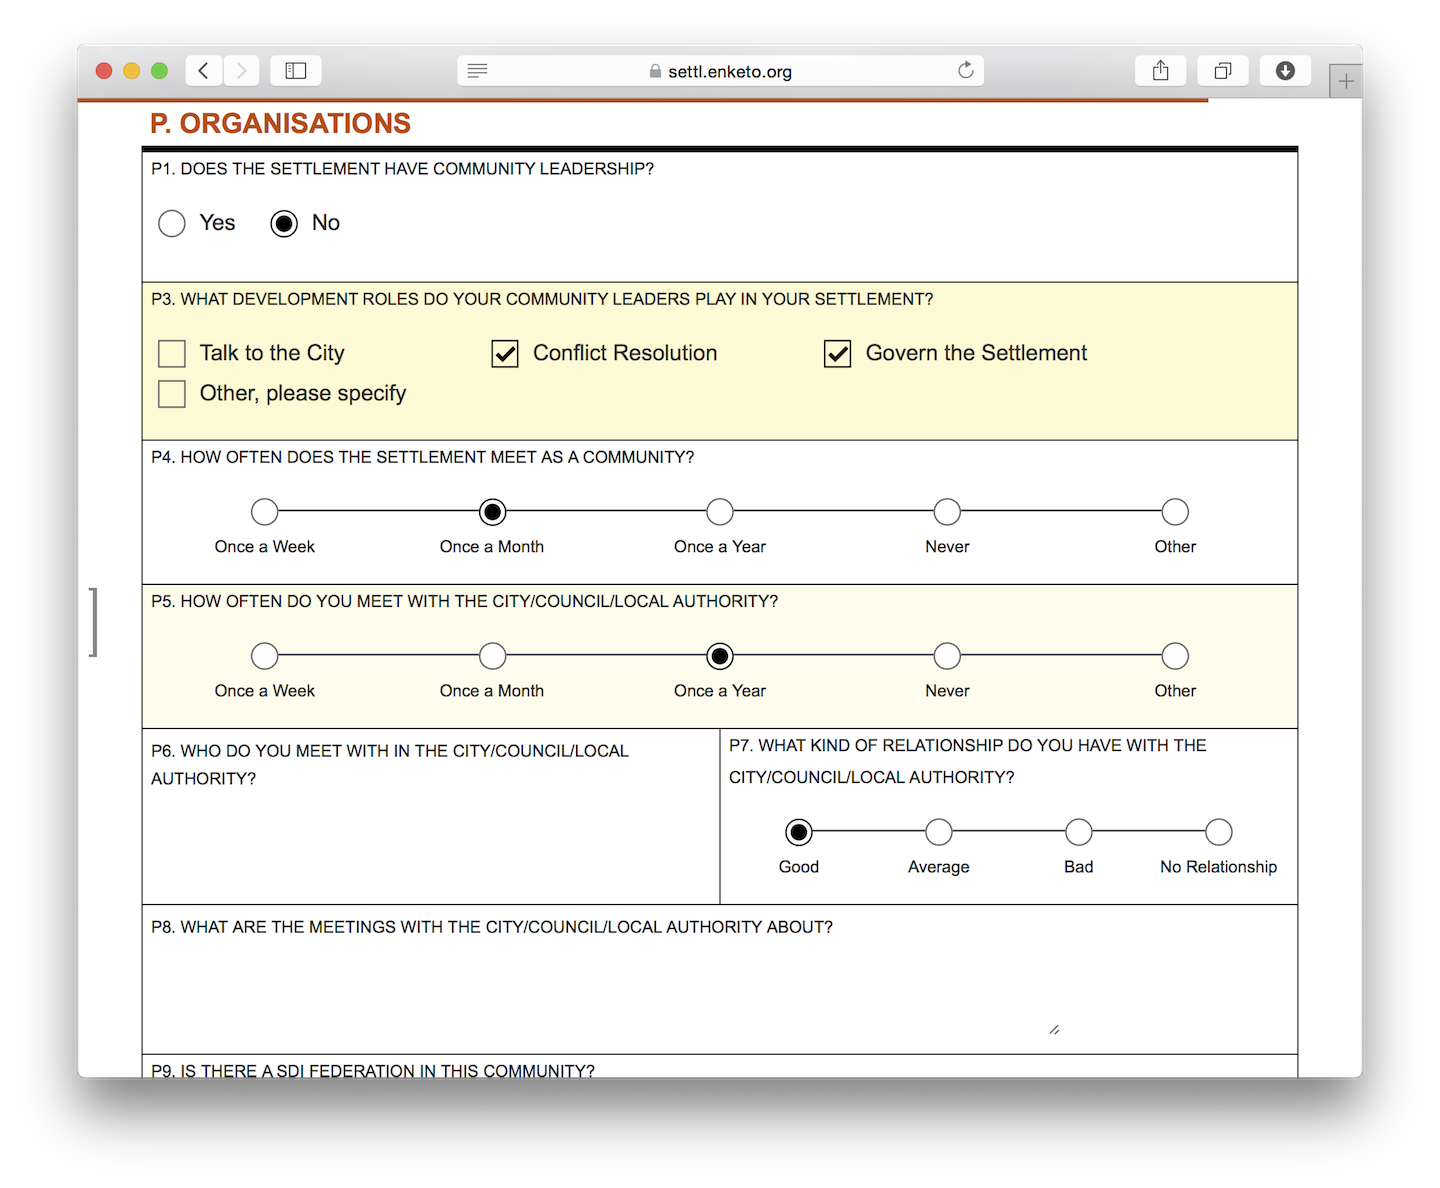Open Safari downloads icon

tap(1285, 70)
